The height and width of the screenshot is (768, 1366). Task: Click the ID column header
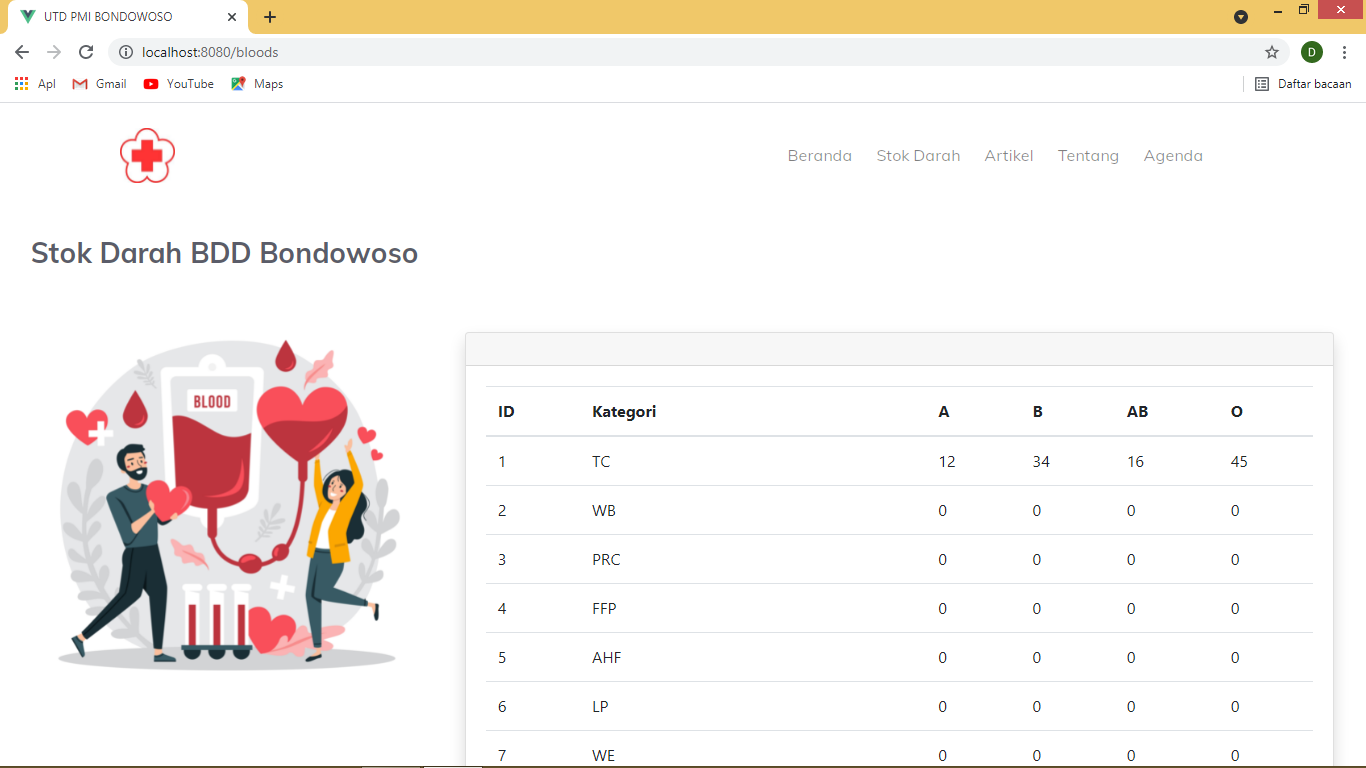(x=506, y=412)
